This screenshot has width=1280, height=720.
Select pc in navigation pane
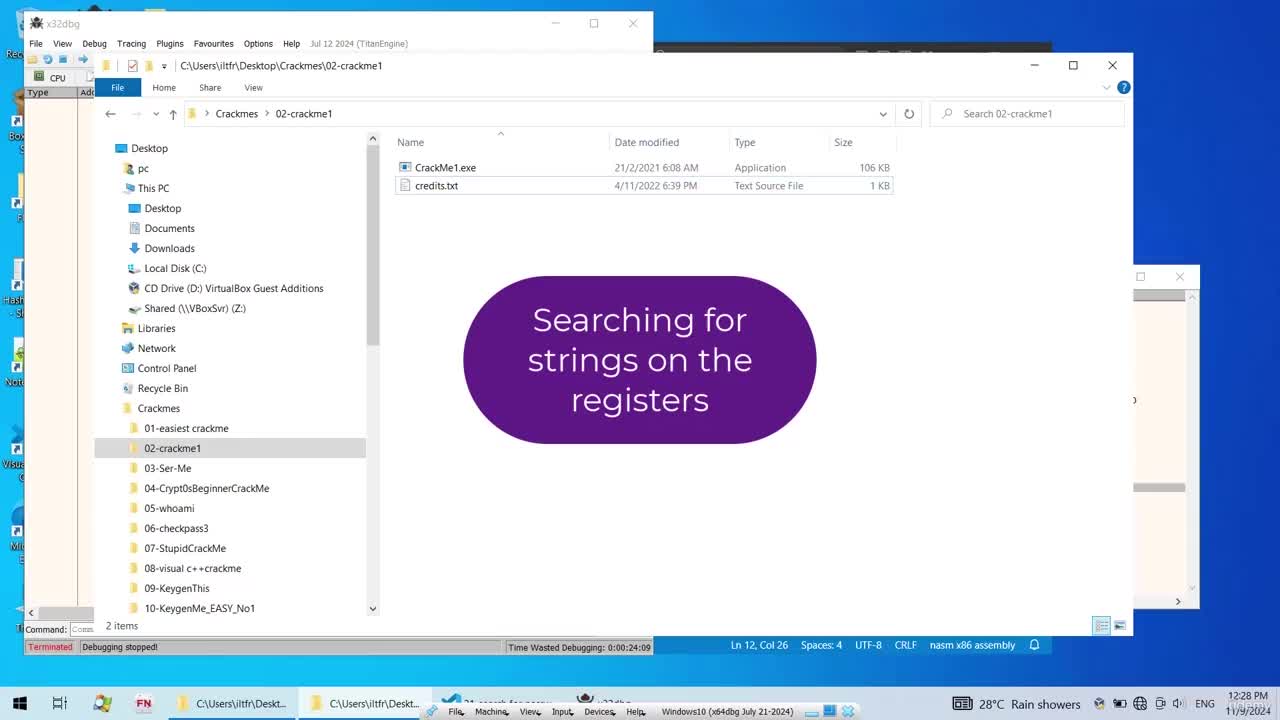[143, 168]
